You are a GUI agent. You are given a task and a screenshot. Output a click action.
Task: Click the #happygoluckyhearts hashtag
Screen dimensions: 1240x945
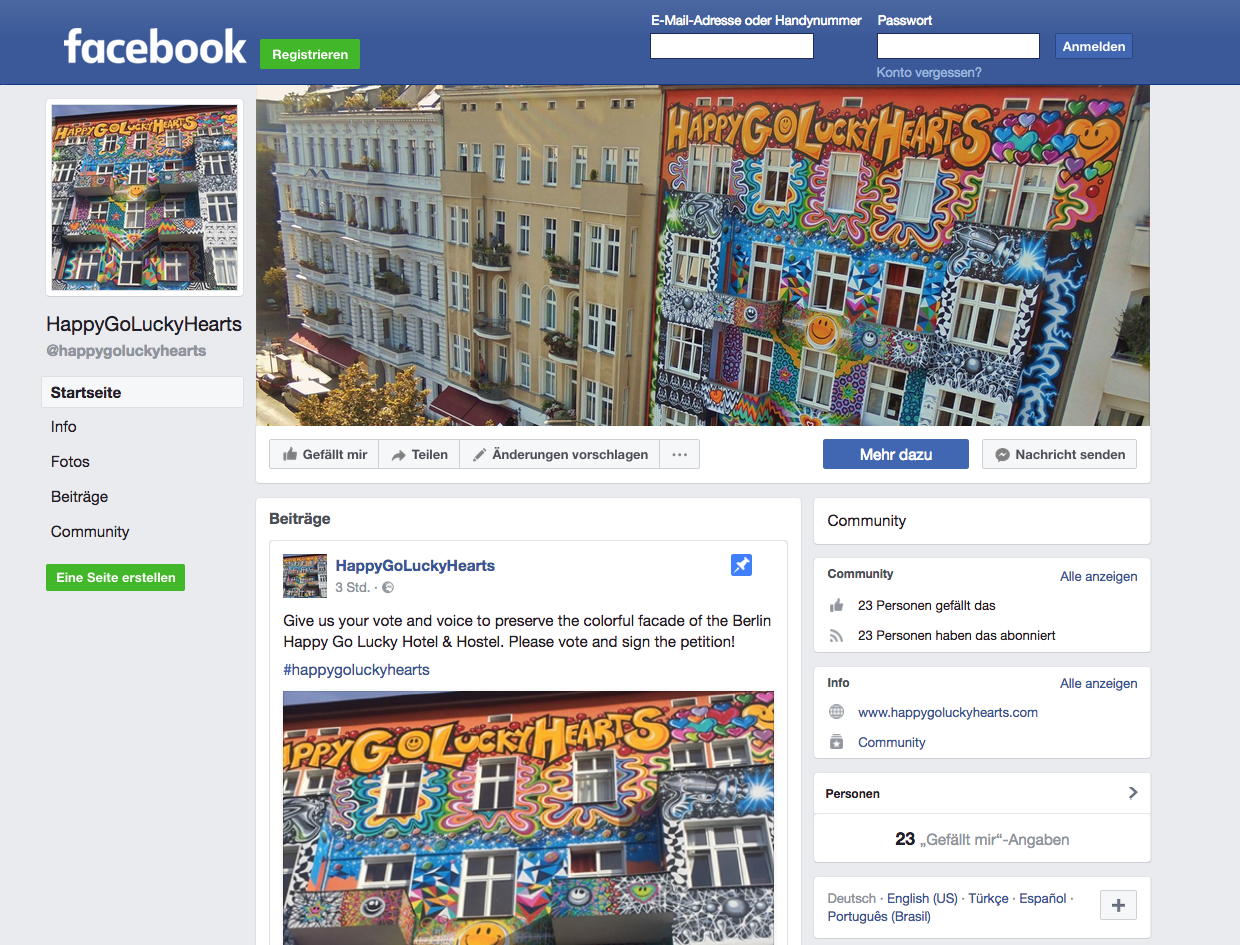point(356,670)
